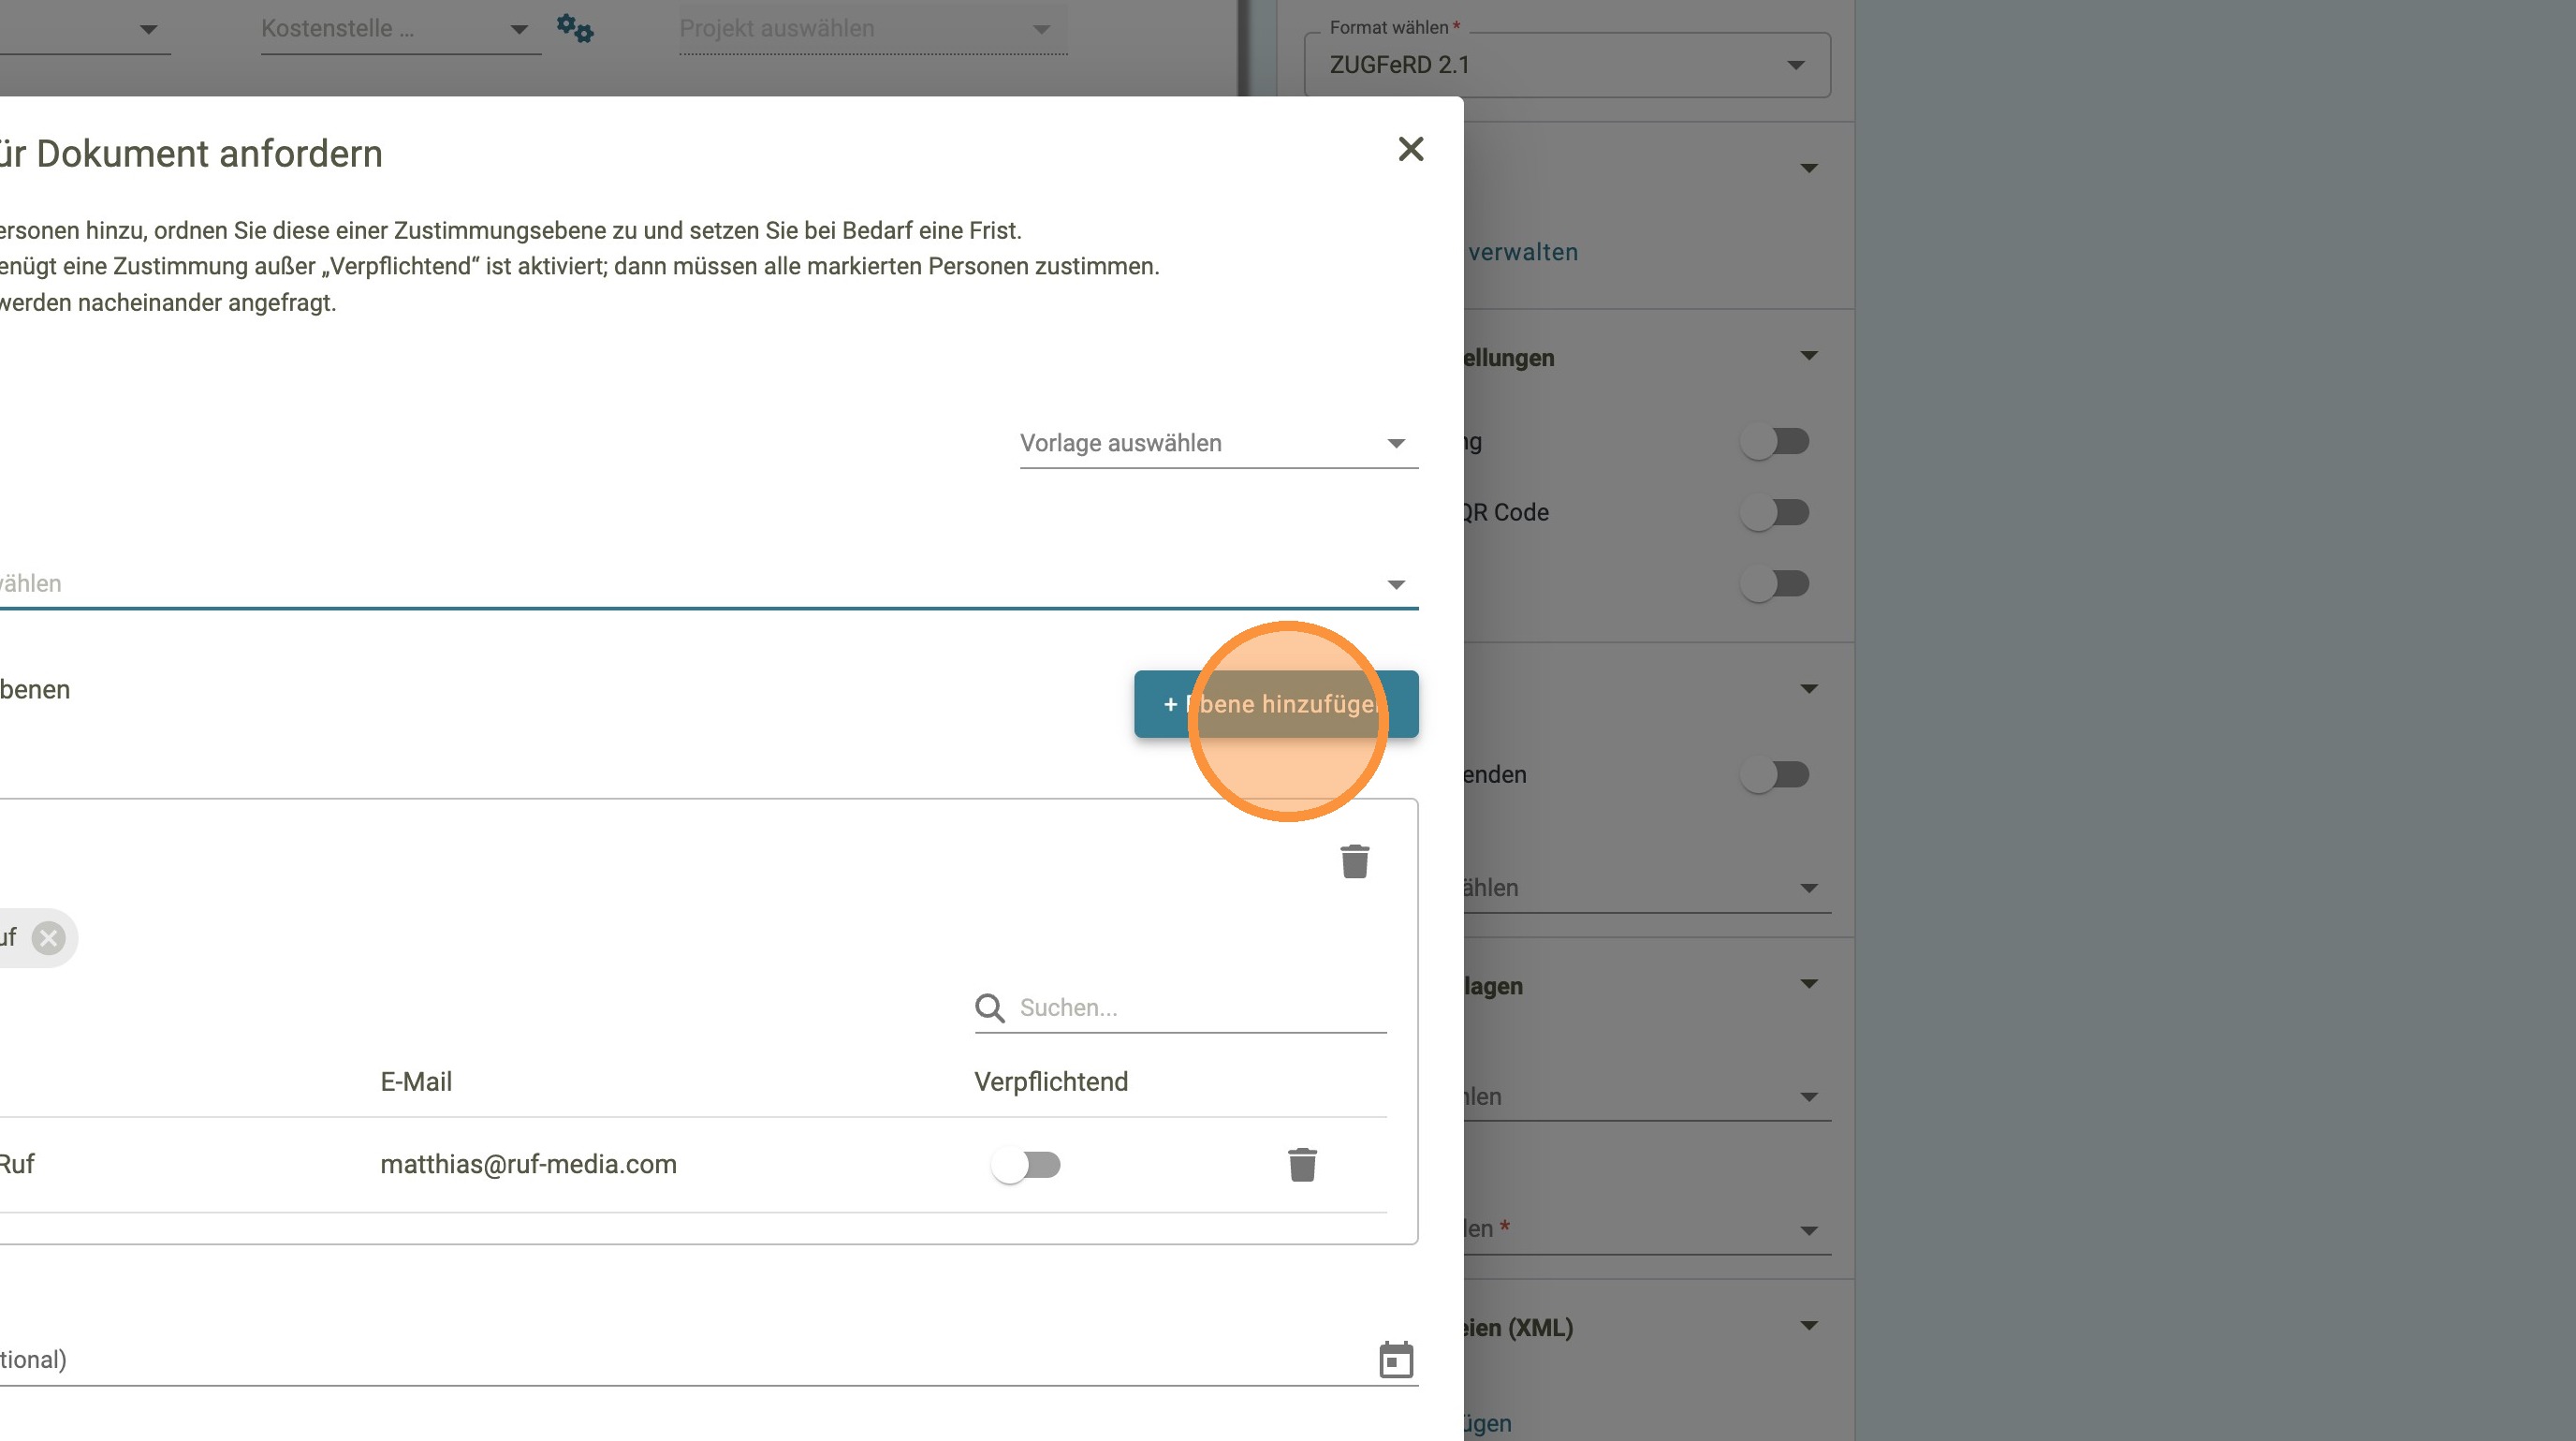Toggle Verpflichtend switch for Matthias Ruf
This screenshot has width=2576, height=1441.
pyautogui.click(x=1026, y=1165)
